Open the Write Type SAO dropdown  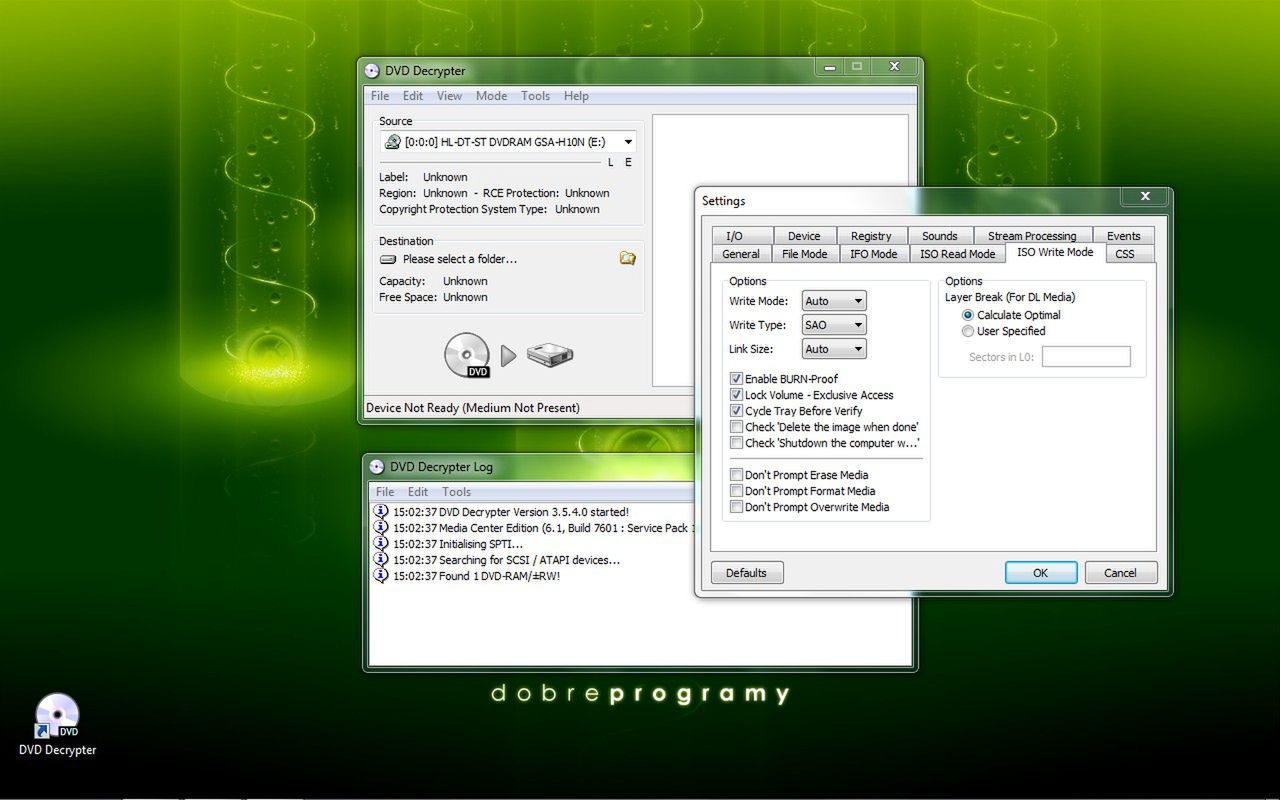(834, 325)
